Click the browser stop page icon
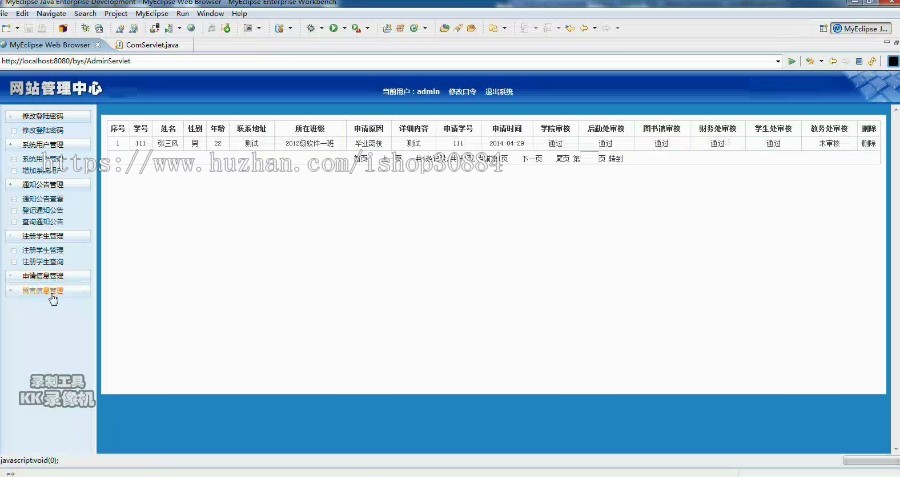900x477 pixels. [859, 61]
